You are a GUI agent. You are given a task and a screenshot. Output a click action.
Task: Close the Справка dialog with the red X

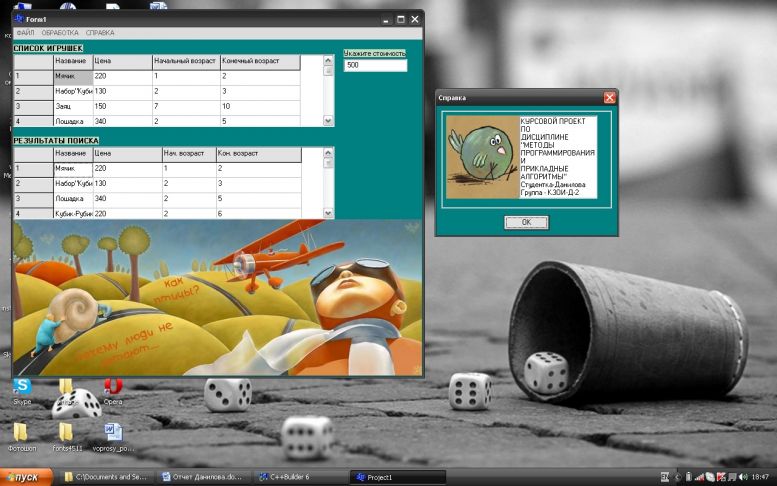(x=610, y=98)
